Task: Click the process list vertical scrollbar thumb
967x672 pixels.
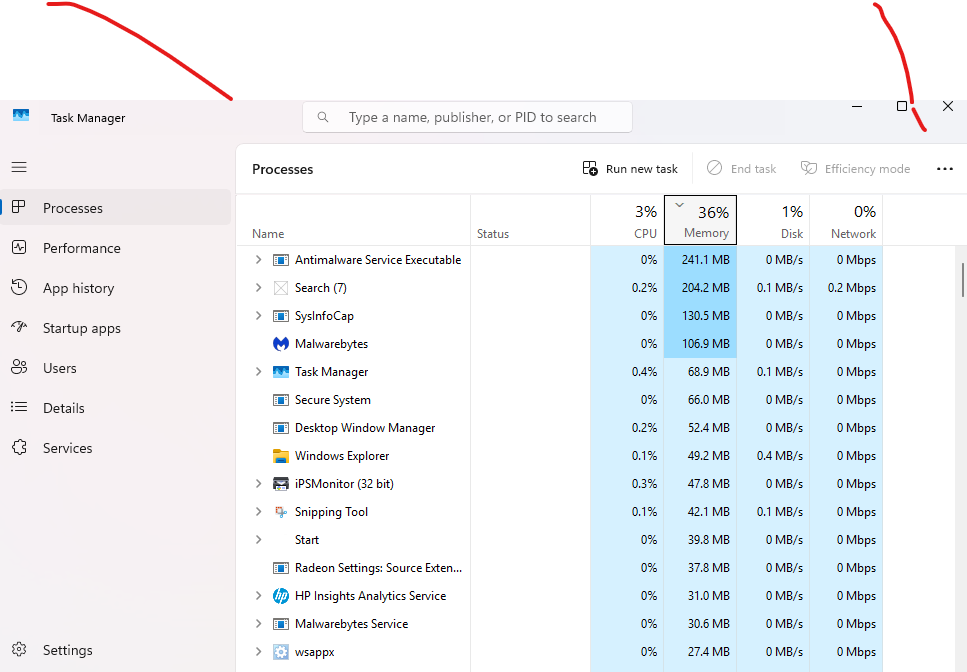Action: 961,279
